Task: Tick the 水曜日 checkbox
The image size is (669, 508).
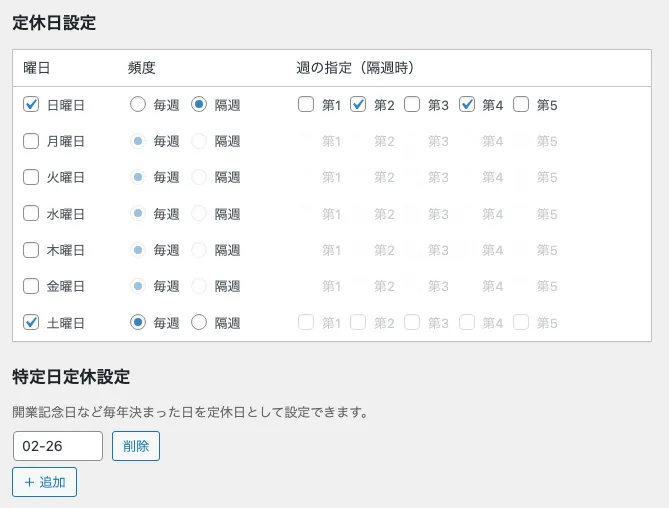Action: [31, 214]
